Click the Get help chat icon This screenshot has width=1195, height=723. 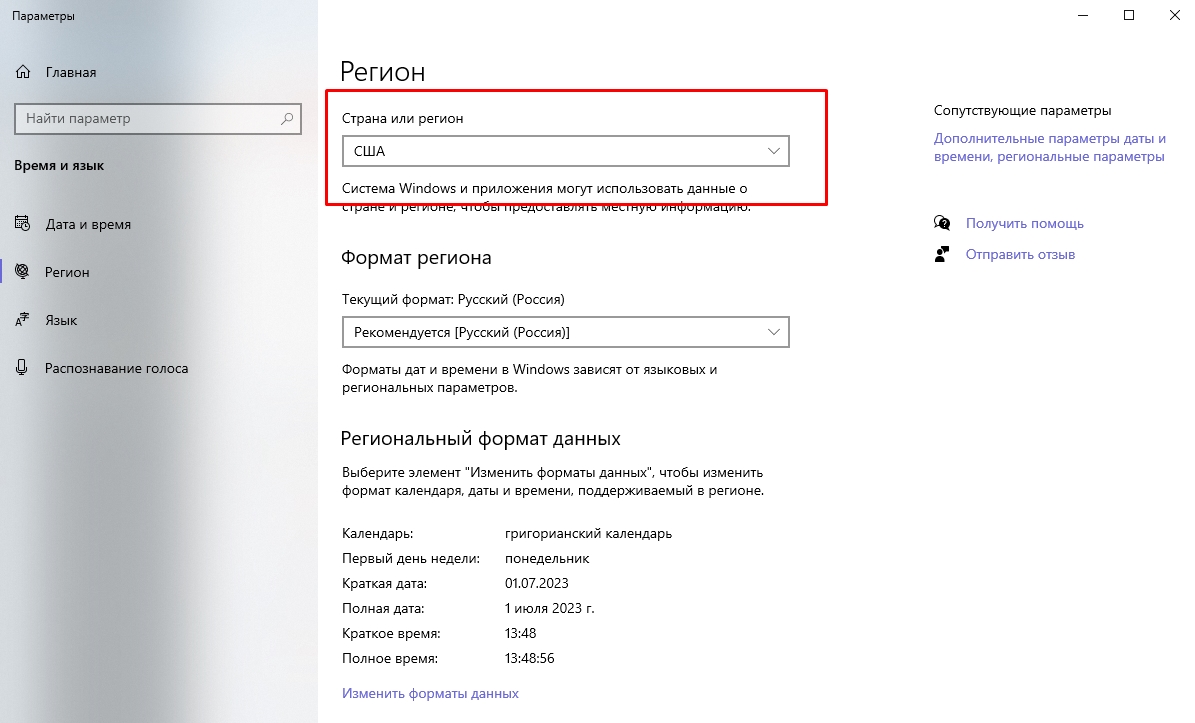coord(941,223)
